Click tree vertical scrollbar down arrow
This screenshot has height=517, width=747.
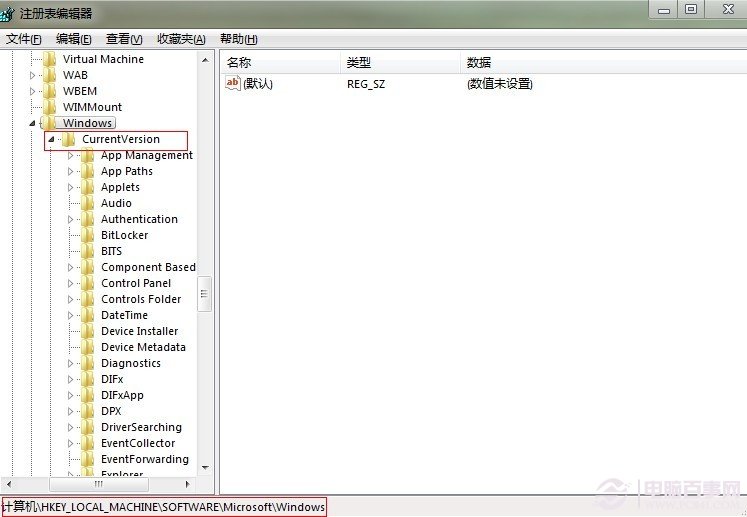(x=205, y=468)
